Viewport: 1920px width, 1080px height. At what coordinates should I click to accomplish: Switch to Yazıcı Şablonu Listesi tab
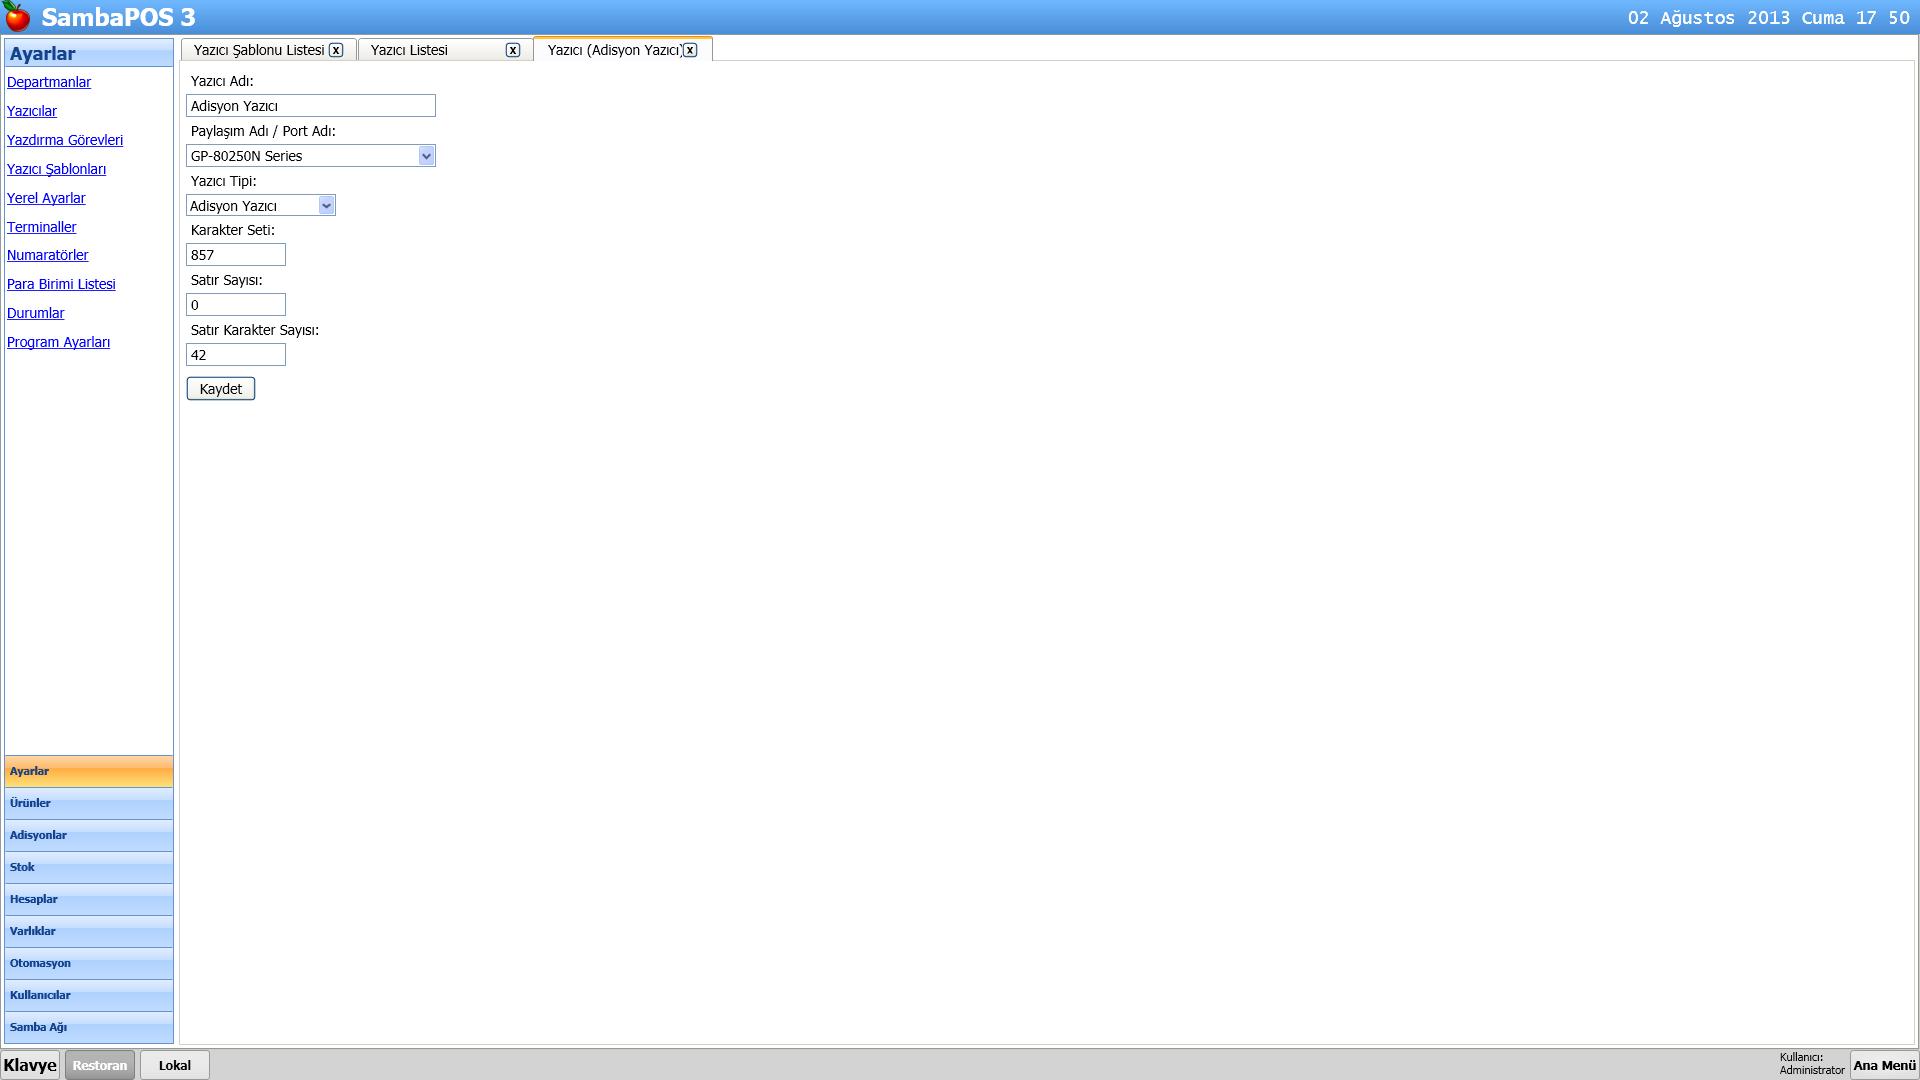(x=258, y=50)
